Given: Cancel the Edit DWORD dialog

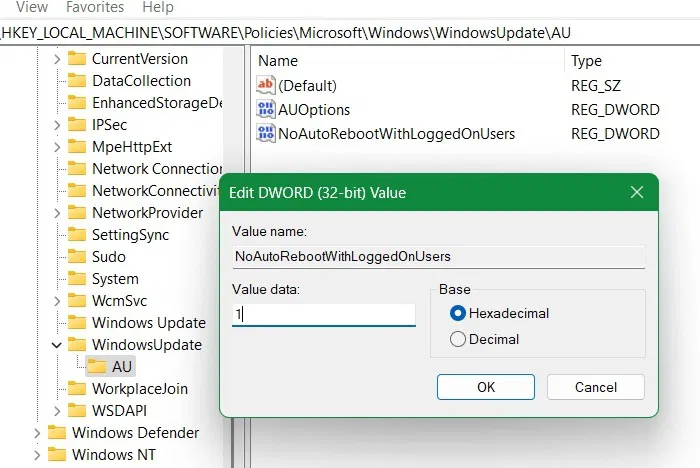Looking at the screenshot, I should pos(596,387).
